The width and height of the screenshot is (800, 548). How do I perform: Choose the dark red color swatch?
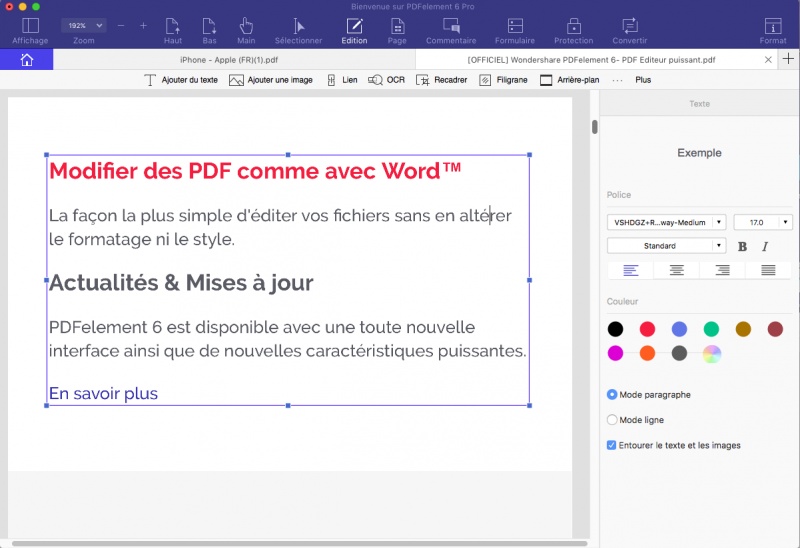(x=775, y=329)
